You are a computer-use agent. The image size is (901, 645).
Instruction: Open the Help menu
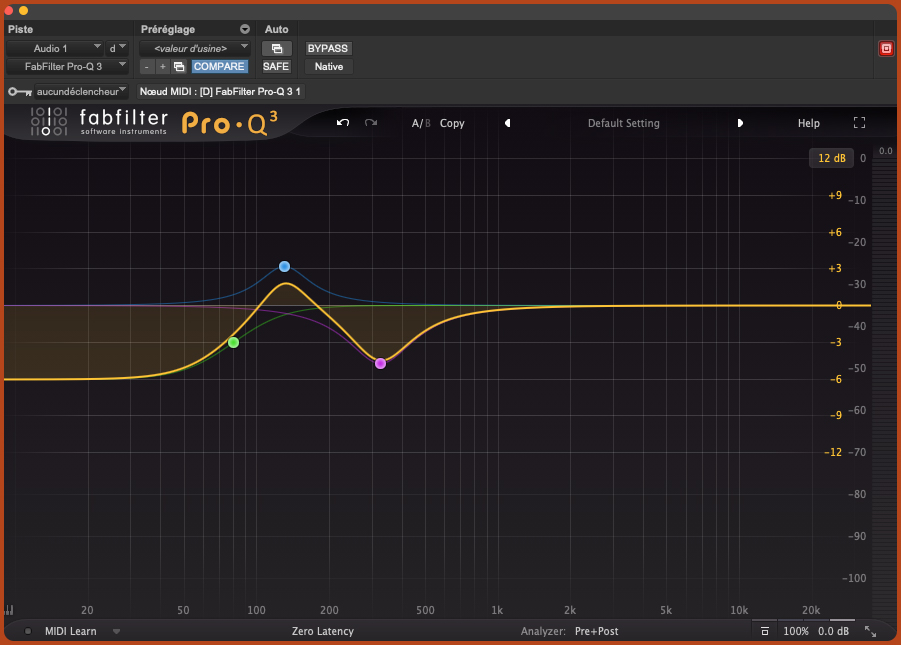808,123
